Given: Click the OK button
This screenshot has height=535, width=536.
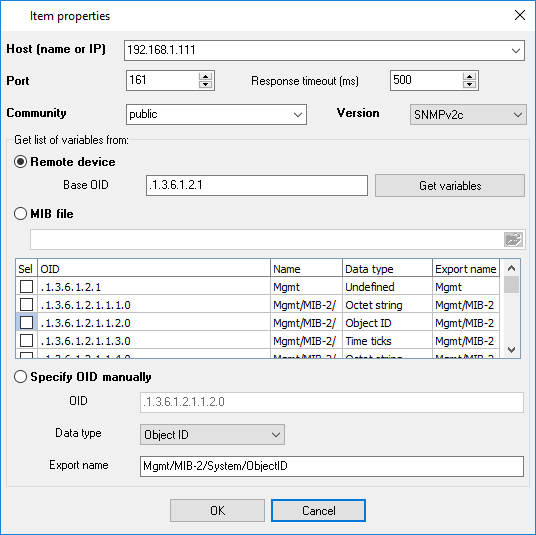Looking at the screenshot, I should pos(217,511).
